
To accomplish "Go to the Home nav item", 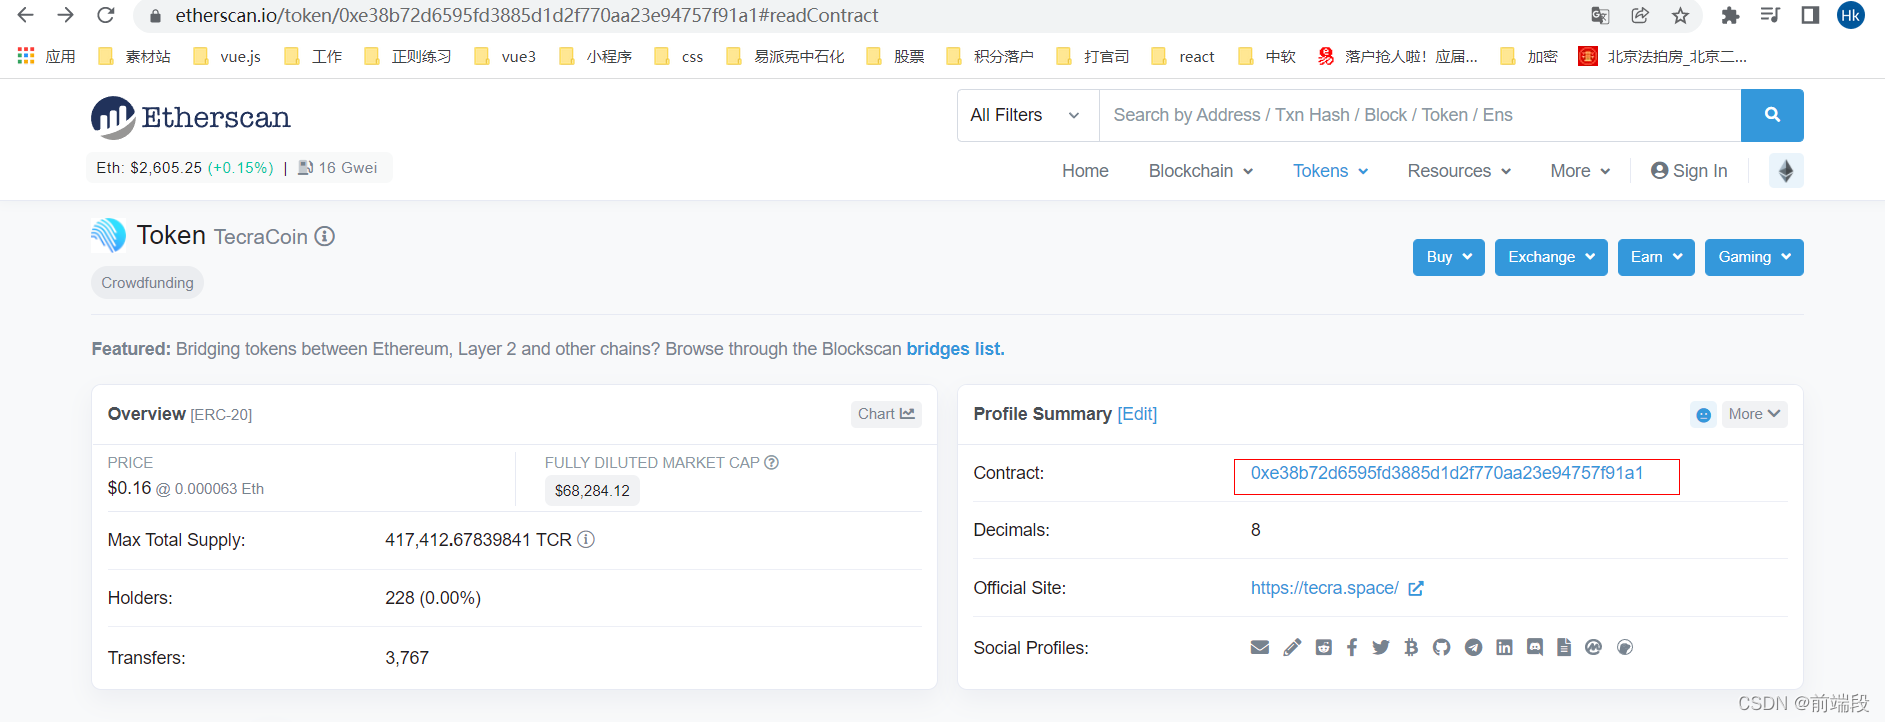I will point(1085,171).
